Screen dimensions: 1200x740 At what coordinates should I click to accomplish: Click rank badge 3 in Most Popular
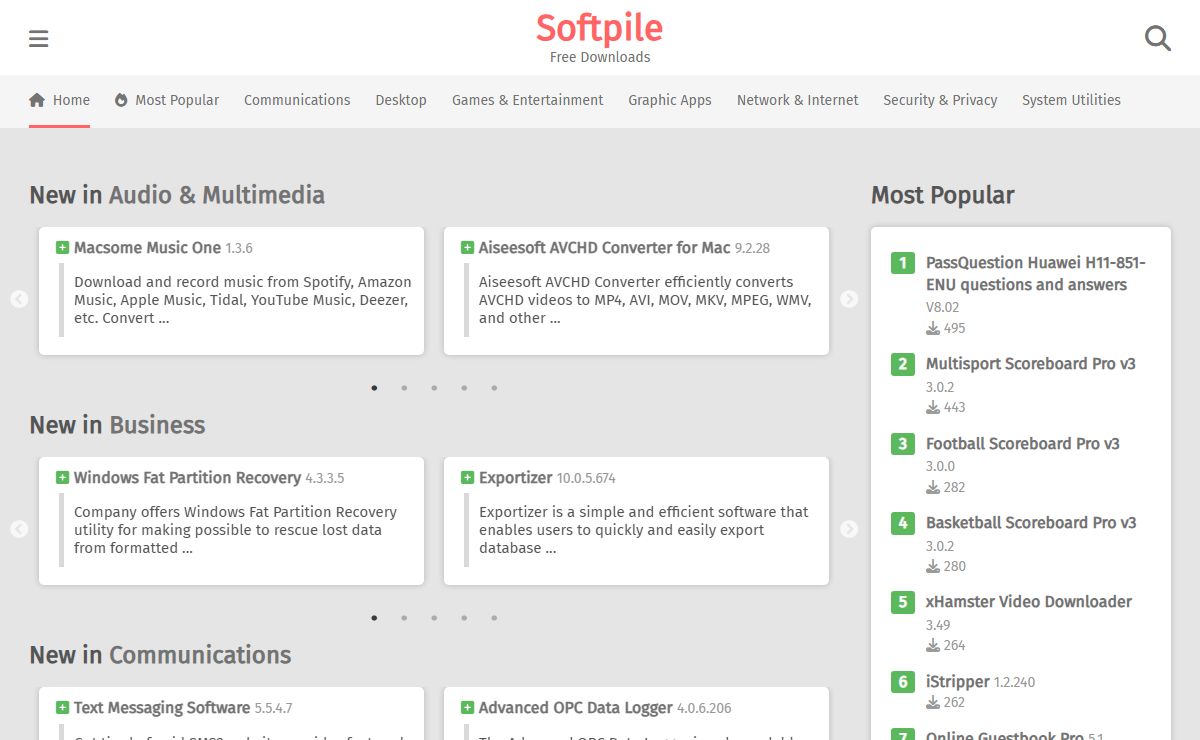pos(903,444)
